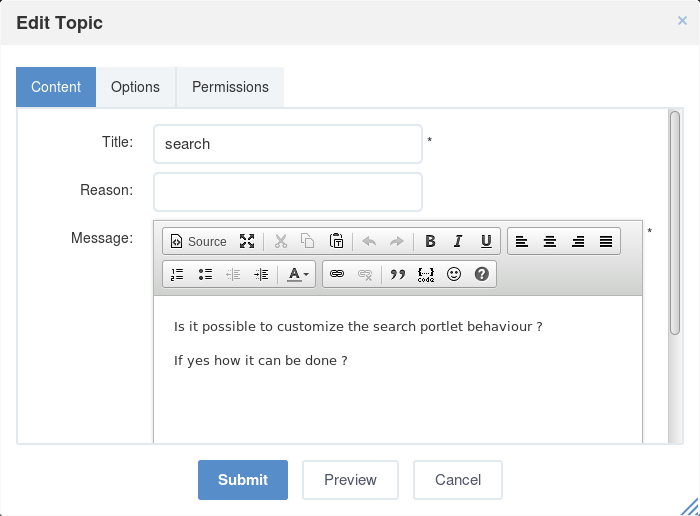Open the text color dropdown
Screen dimensions: 700x516
(298, 274)
